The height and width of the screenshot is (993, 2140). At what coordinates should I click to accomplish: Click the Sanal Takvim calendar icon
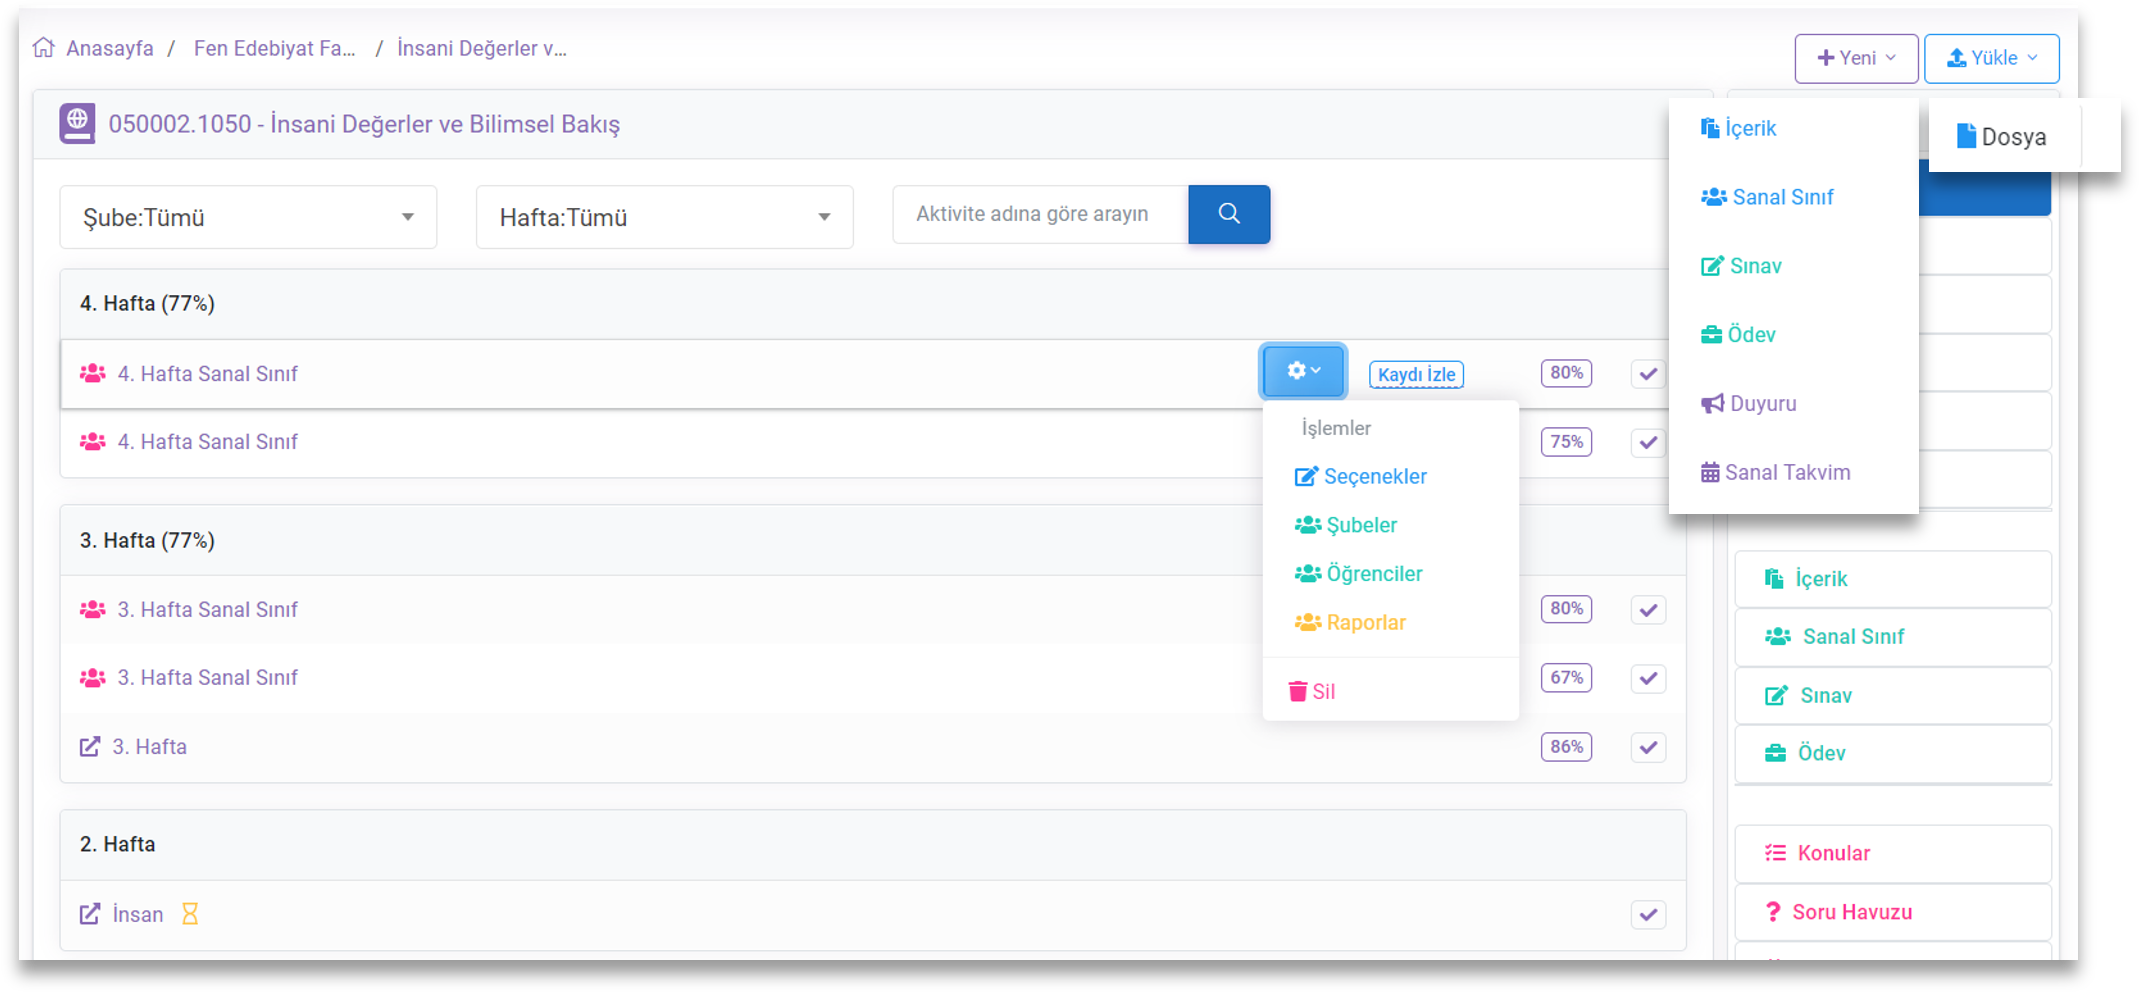pos(1710,473)
